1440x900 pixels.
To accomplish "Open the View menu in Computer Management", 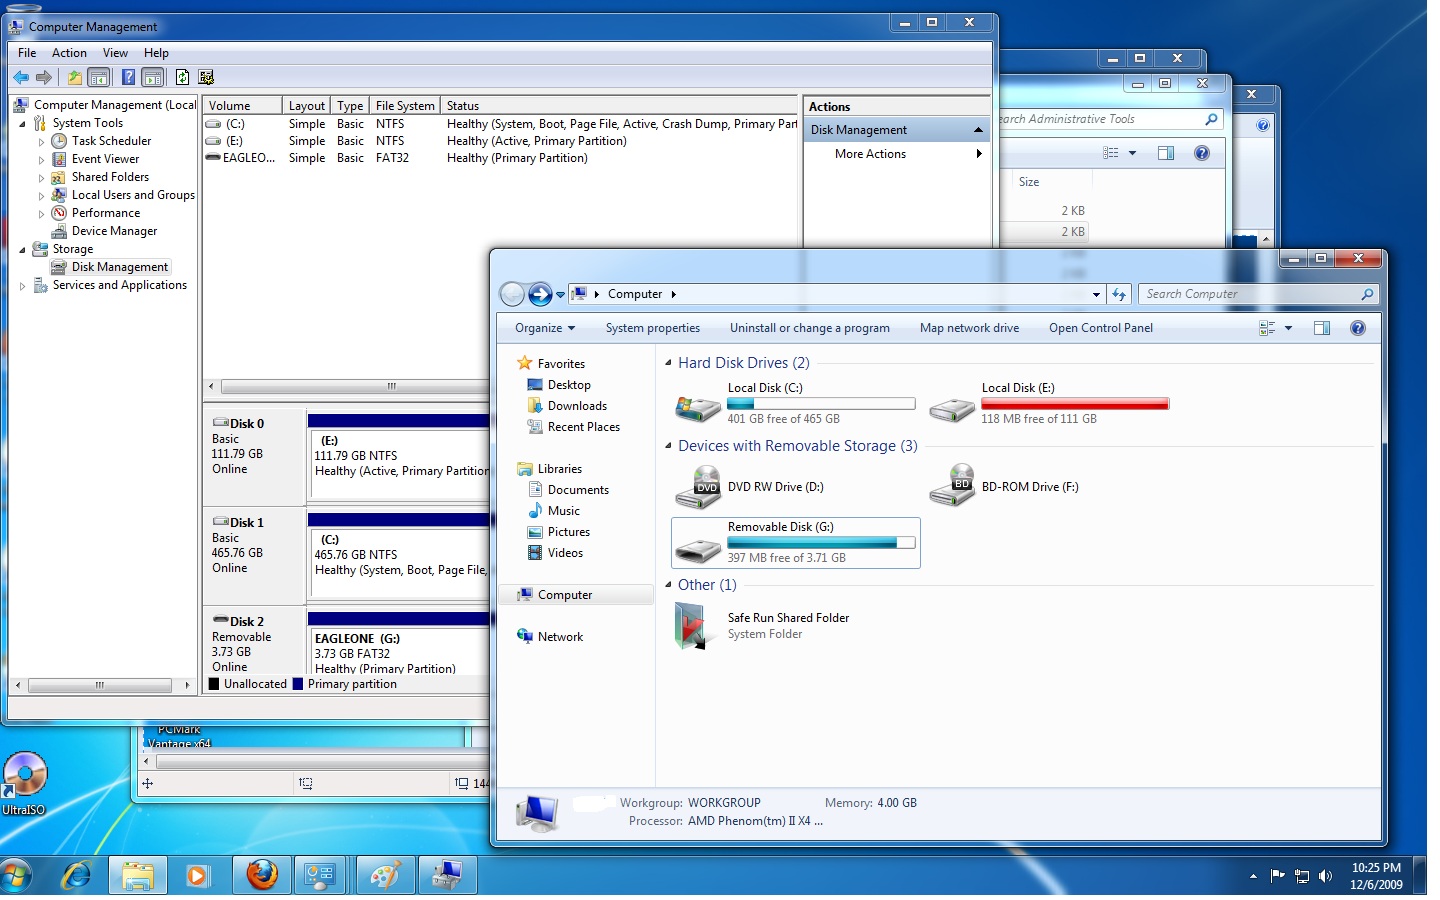I will tap(115, 53).
